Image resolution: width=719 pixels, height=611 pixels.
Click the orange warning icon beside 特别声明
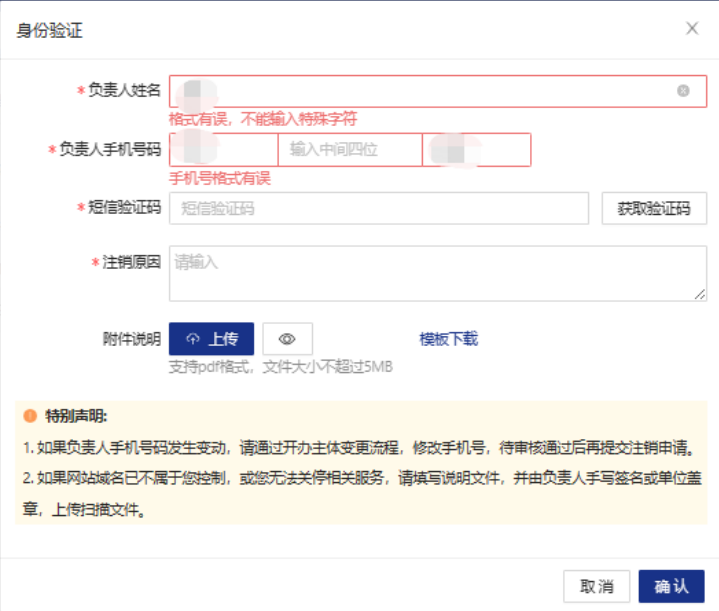(30, 416)
